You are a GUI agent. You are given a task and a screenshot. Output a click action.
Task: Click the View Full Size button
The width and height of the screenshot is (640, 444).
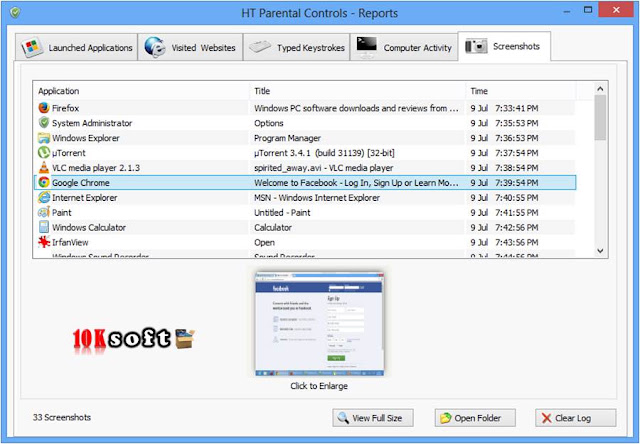coord(373,418)
